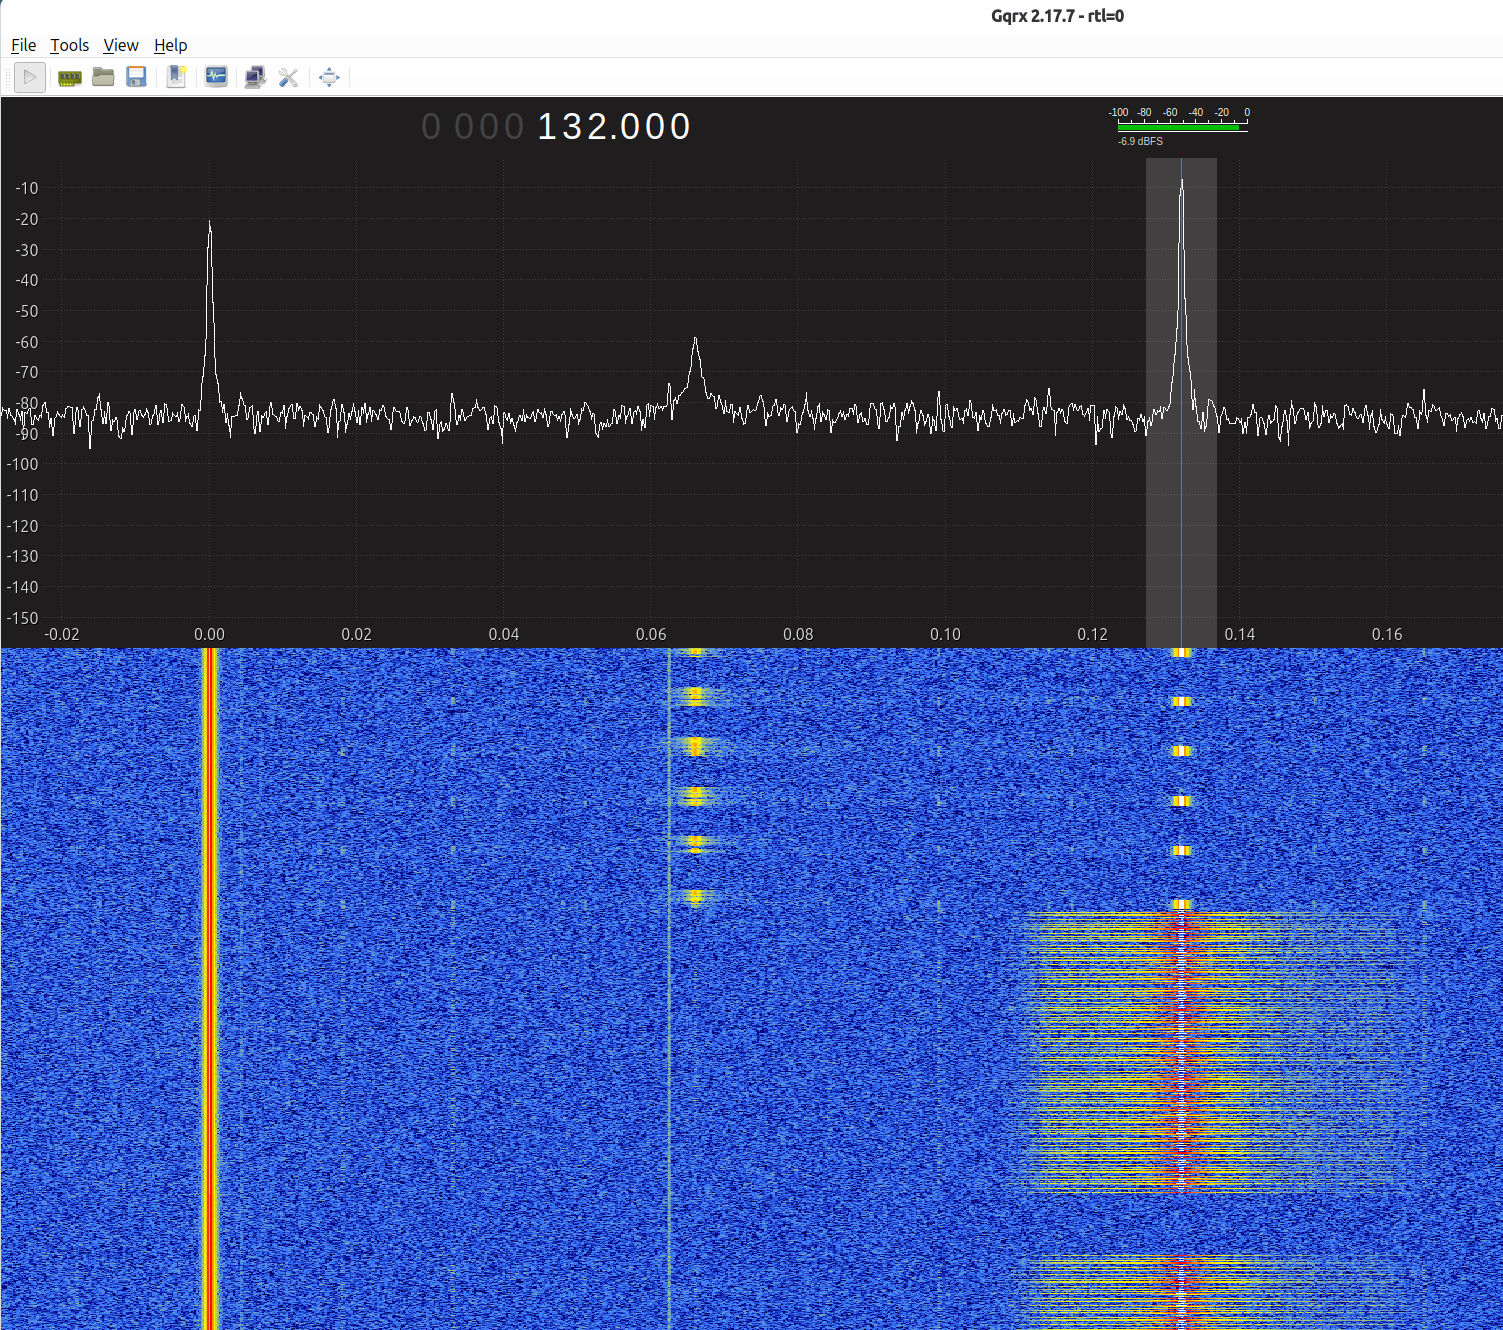Image resolution: width=1503 pixels, height=1330 pixels.
Task: Click the Gqrx 2.17.7 - rtl=0 window title
Action: (1057, 16)
